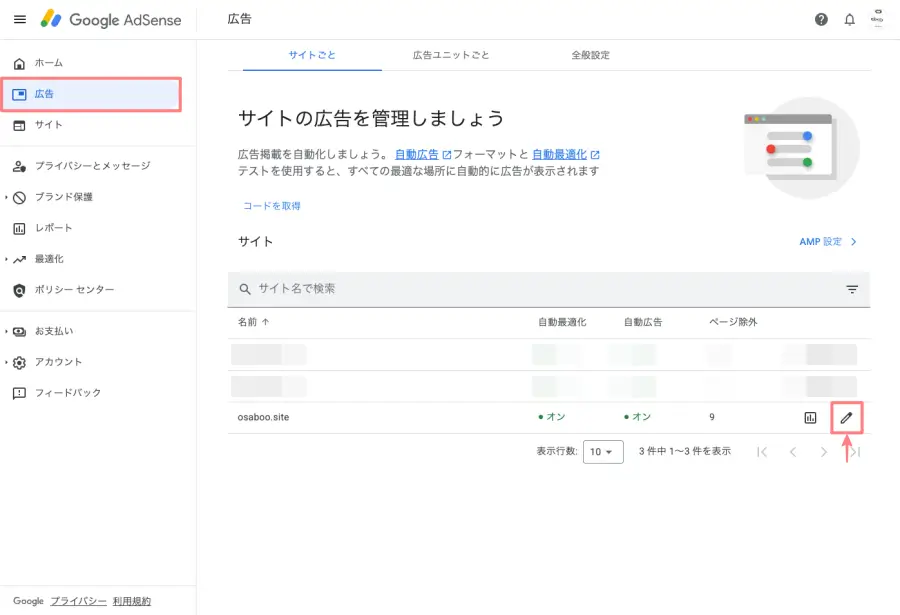Open the bar chart statistics icon for osaboo.site
This screenshot has height=615, width=900.
(810, 417)
